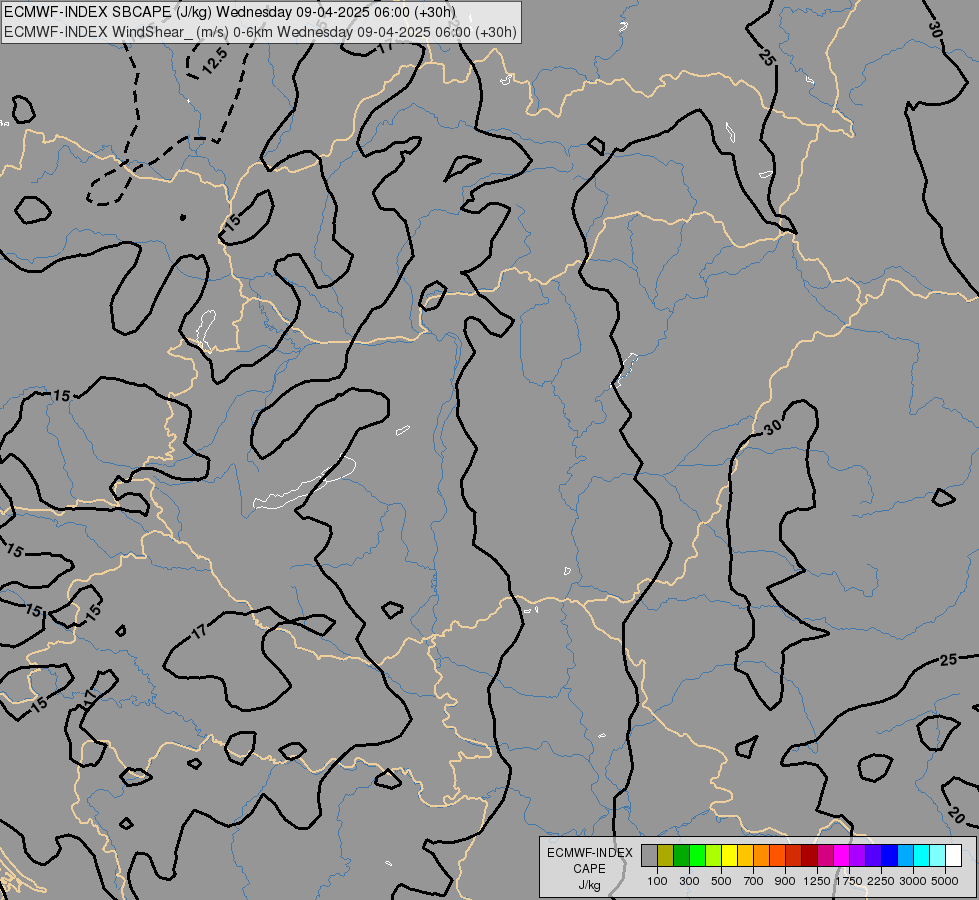Select the bright magenta legend swatch

click(842, 856)
